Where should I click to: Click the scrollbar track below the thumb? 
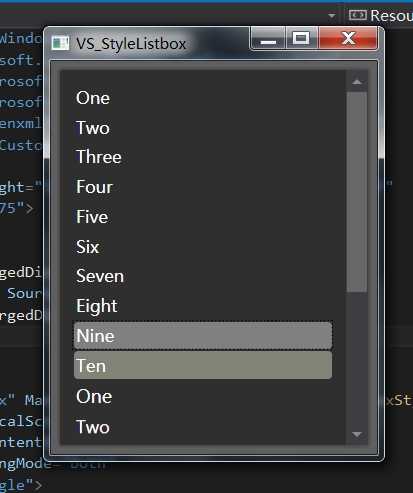(x=357, y=358)
